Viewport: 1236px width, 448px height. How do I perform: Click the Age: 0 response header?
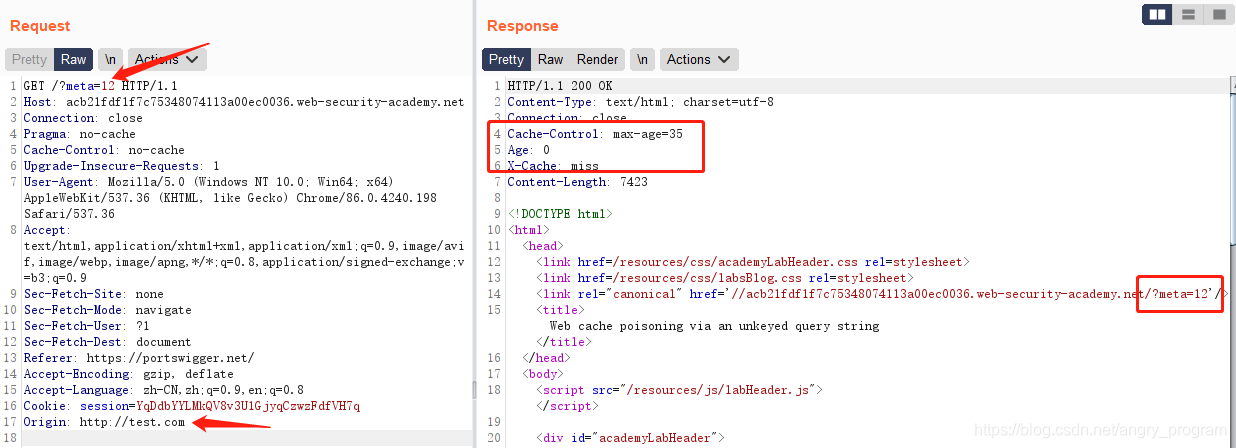tap(528, 150)
